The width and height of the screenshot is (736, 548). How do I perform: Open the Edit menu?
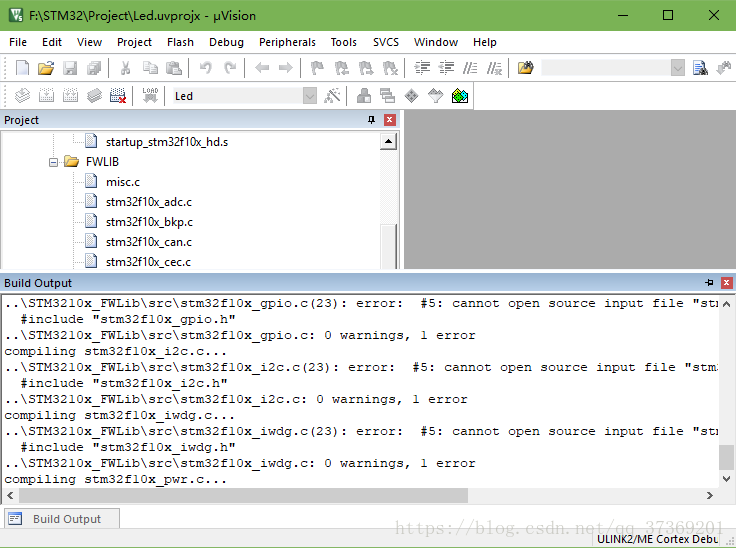(x=52, y=42)
